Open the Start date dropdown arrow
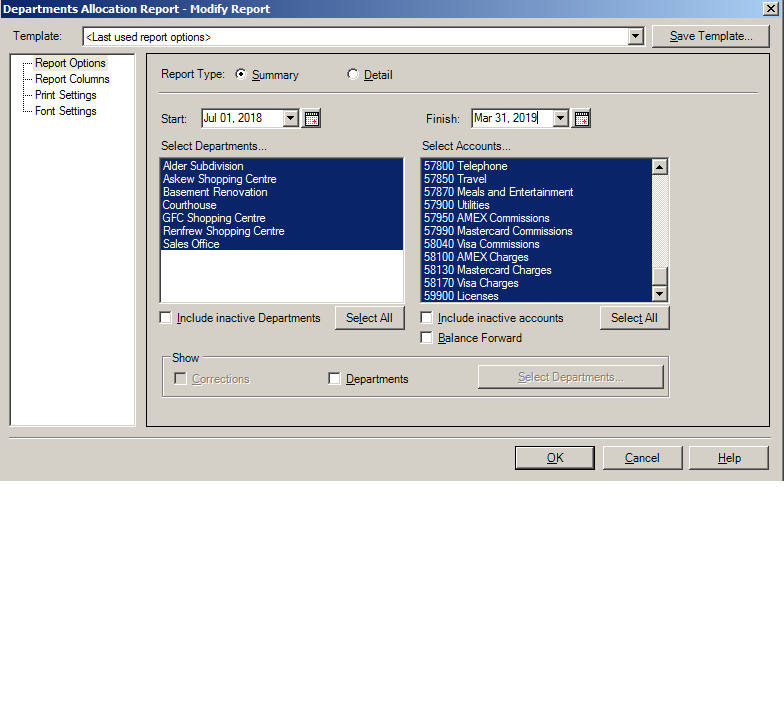784x728 pixels. coord(290,118)
